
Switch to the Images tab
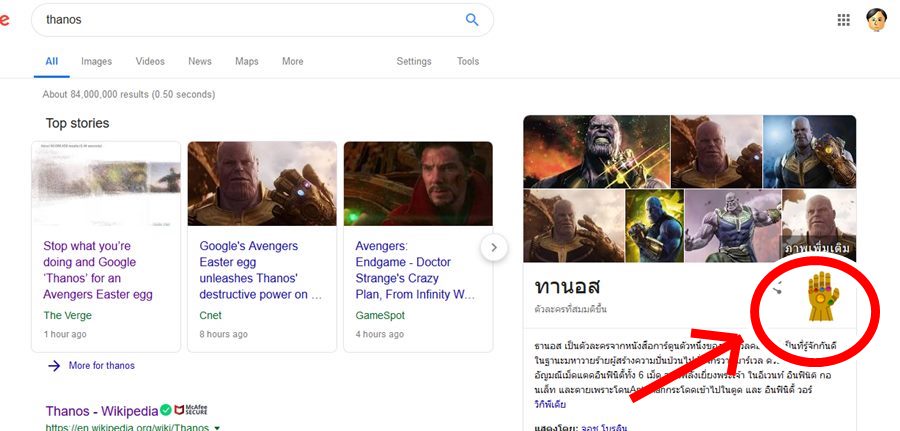click(96, 61)
